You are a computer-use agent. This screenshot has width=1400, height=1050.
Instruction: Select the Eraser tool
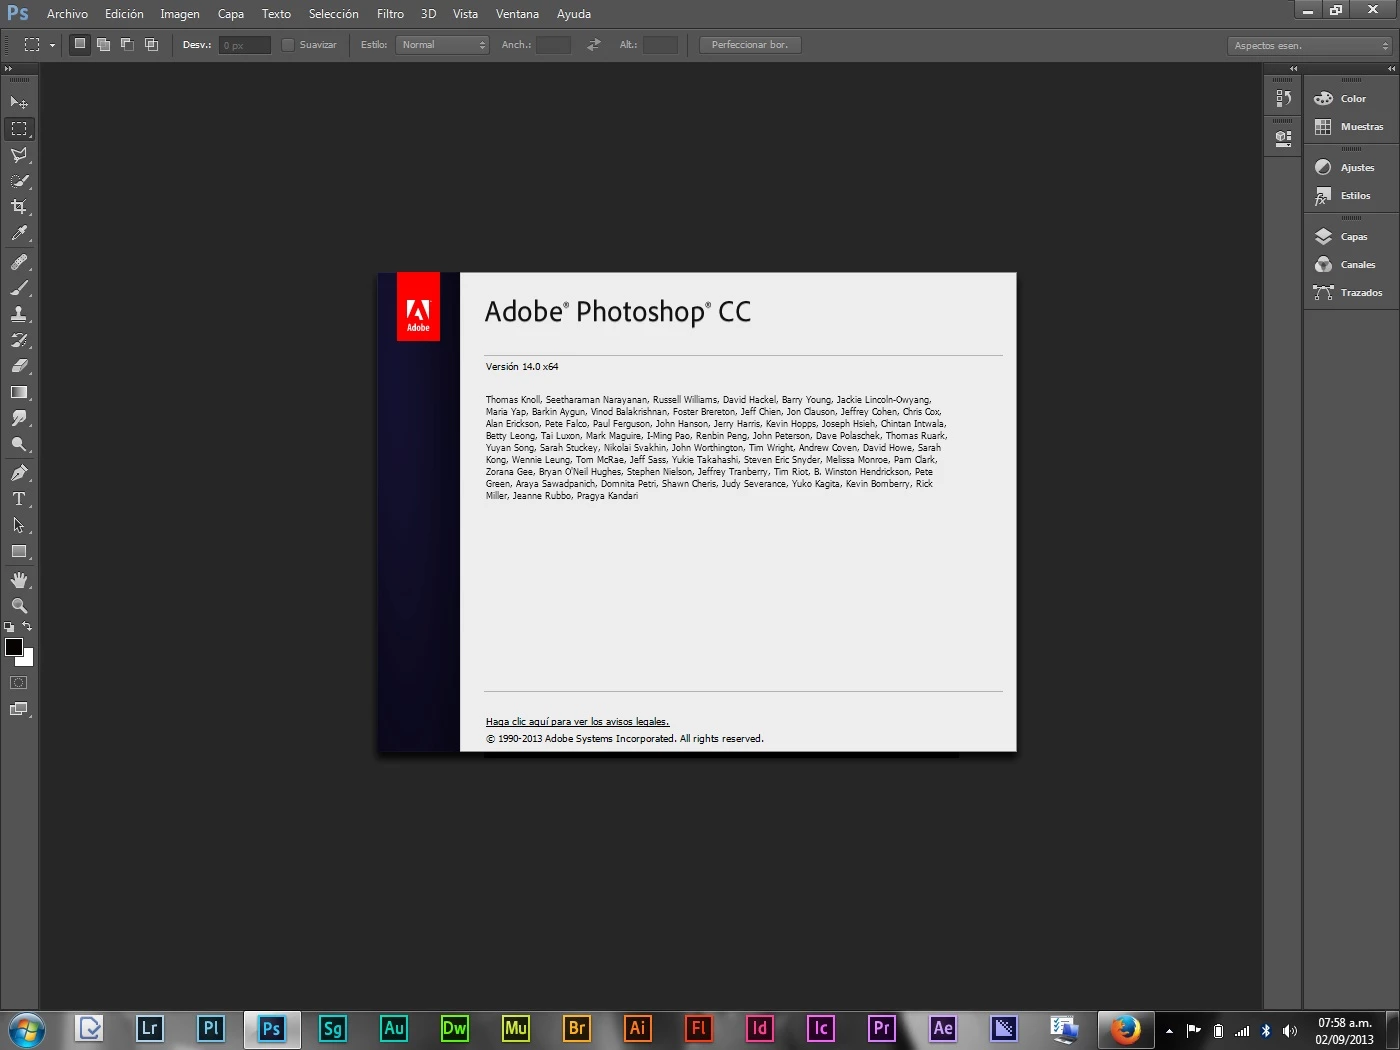pyautogui.click(x=19, y=366)
